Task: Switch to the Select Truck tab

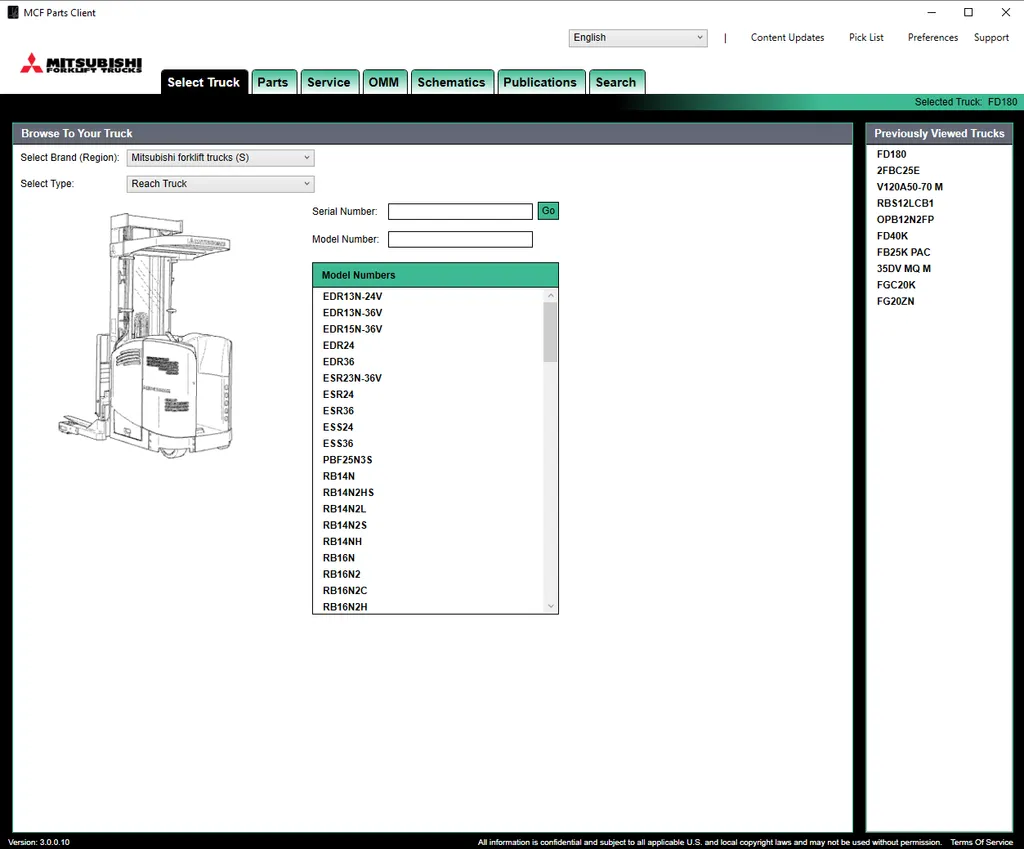Action: click(x=204, y=82)
